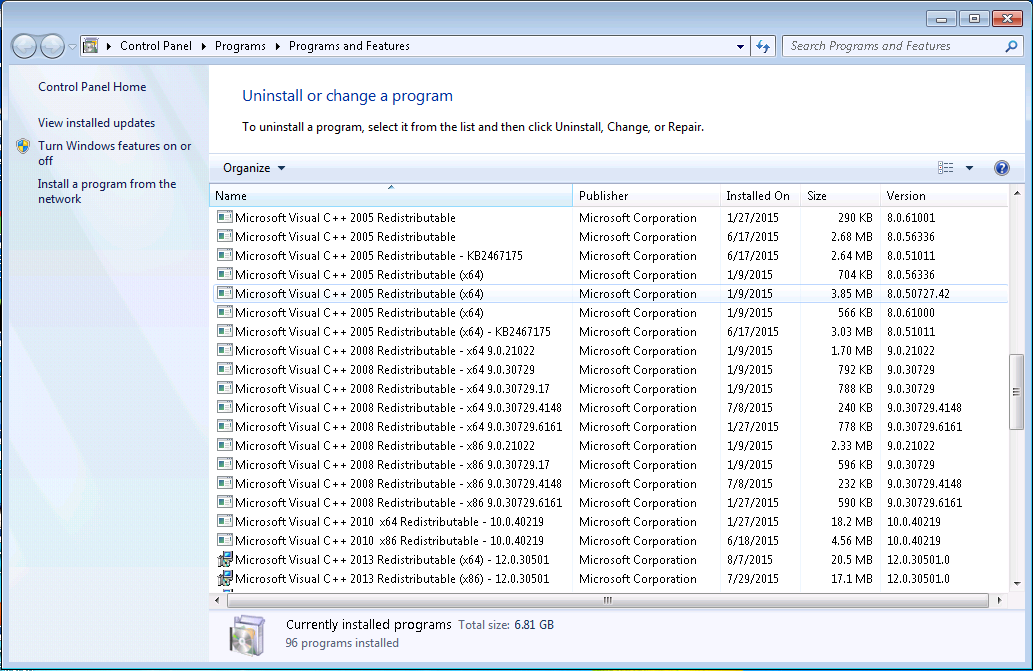
Task: Open Turn Windows features on or off
Action: (x=115, y=153)
